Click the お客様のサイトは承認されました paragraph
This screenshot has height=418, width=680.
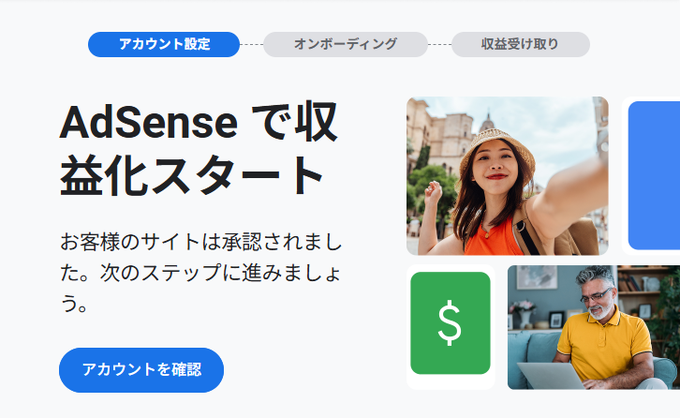coord(201,272)
